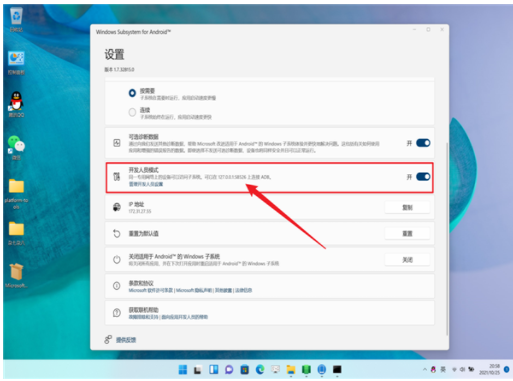Viewport: 513px width, 381px height.
Task: Open File Explorer from taskbar
Action: pyautogui.click(x=291, y=370)
